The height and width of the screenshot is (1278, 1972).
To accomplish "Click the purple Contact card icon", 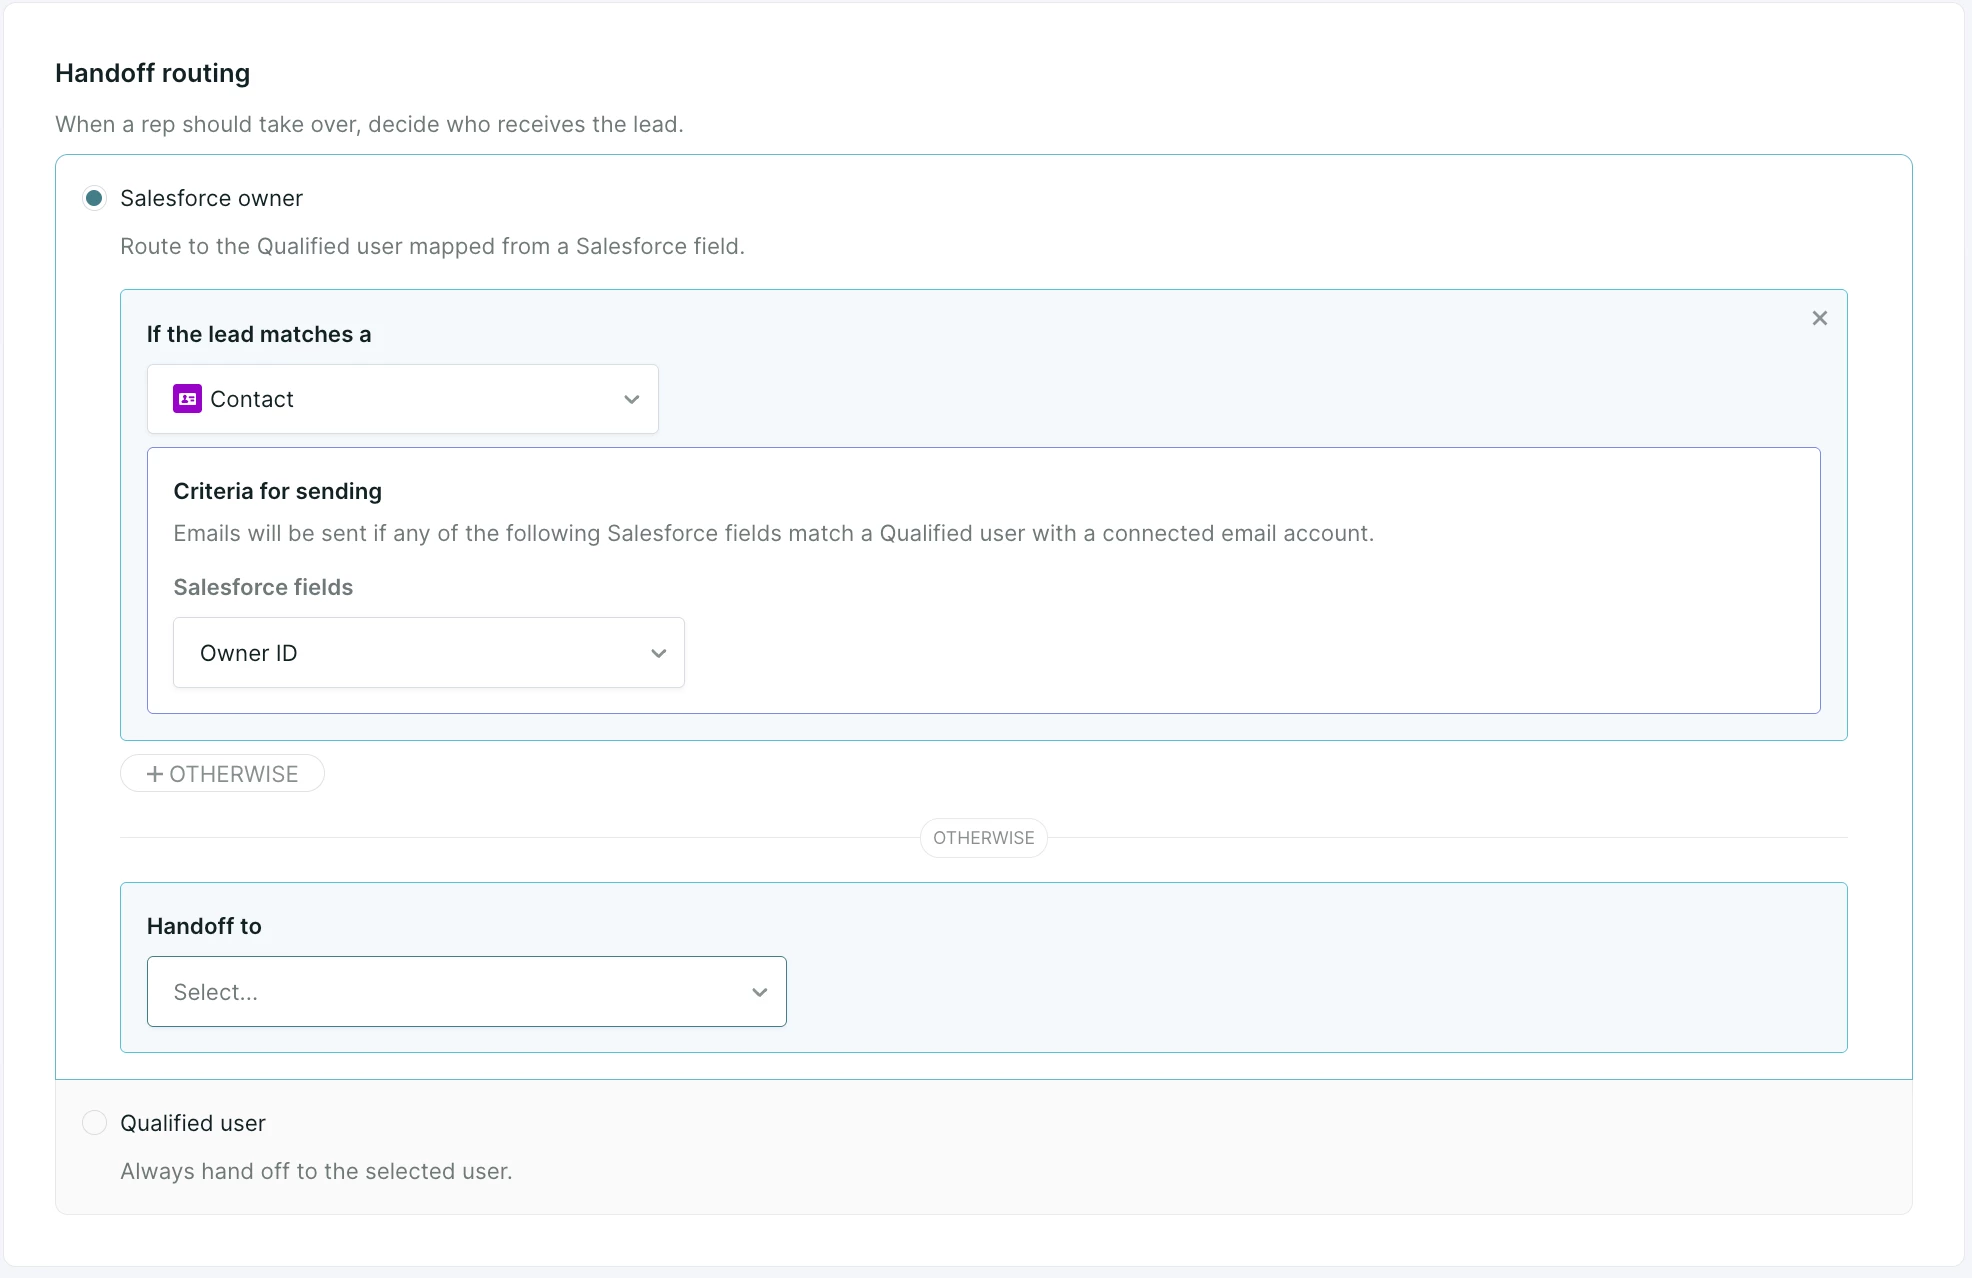I will tap(187, 399).
